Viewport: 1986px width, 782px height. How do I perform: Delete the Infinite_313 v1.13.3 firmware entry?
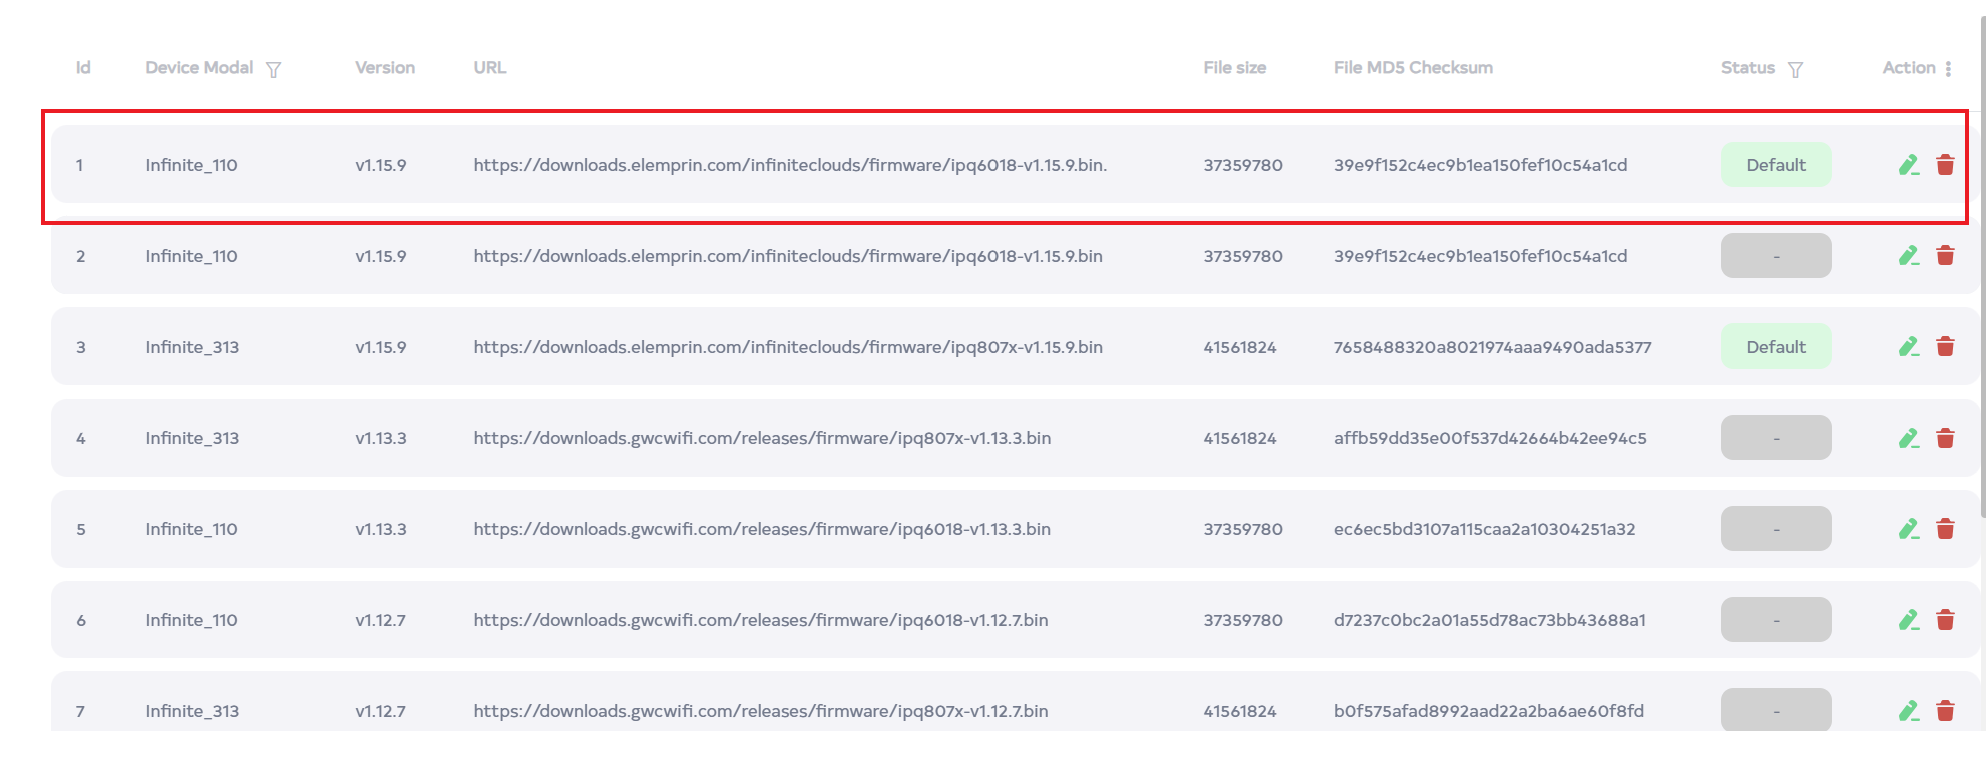point(1945,438)
